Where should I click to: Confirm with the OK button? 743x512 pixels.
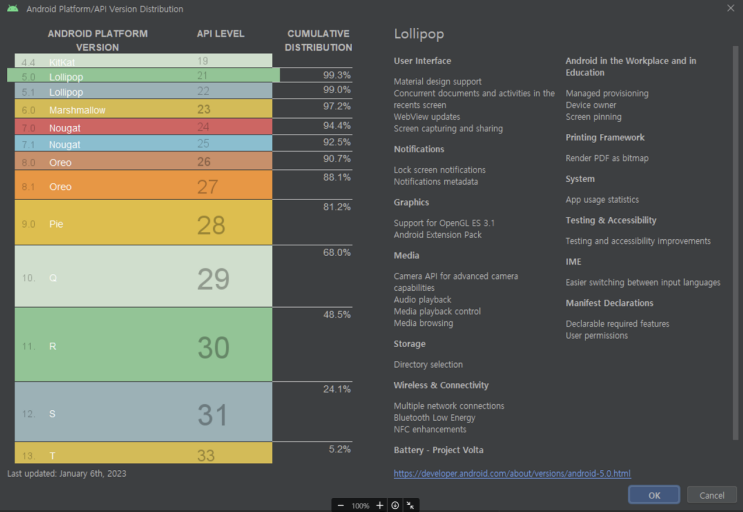[x=654, y=495]
